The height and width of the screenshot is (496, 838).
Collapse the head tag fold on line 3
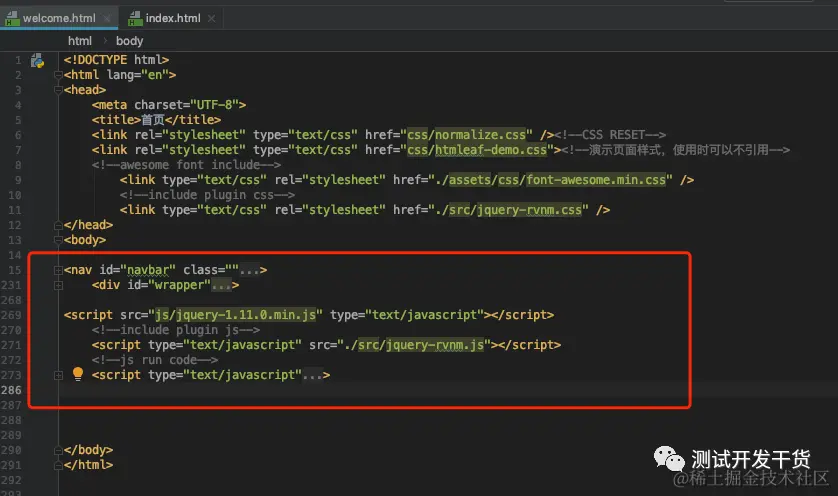pyautogui.click(x=58, y=90)
